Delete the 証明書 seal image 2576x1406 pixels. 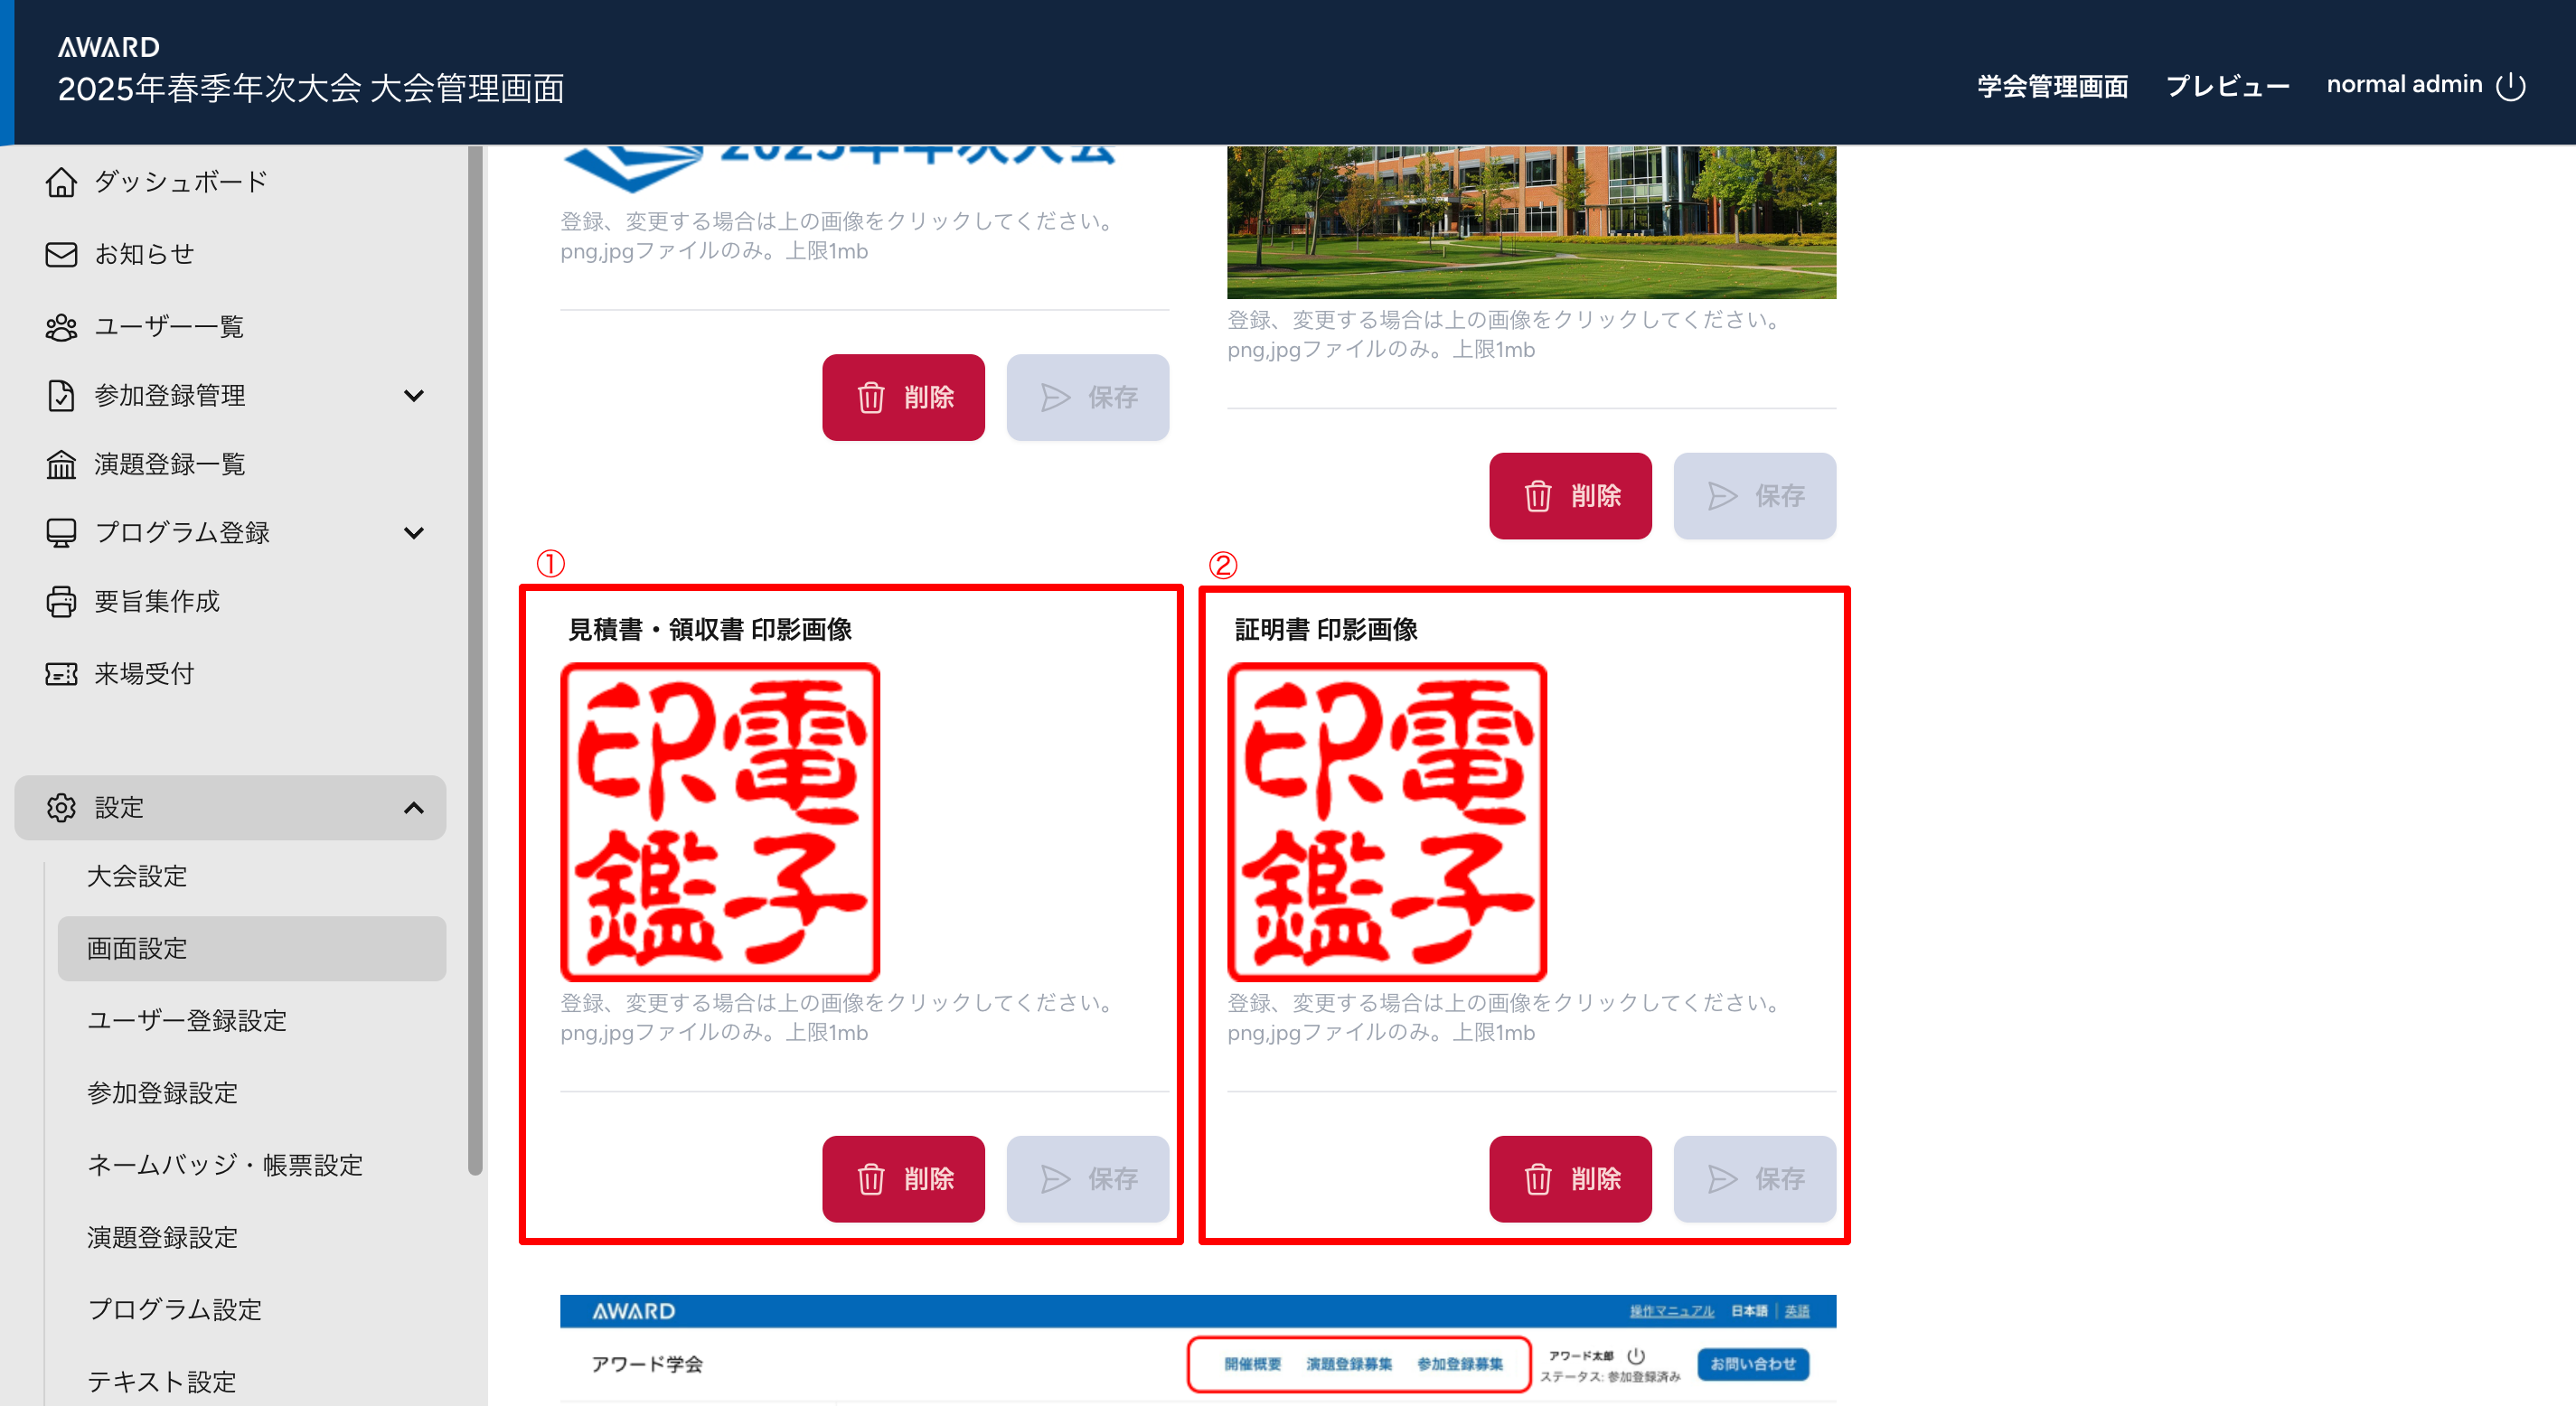click(x=1570, y=1179)
